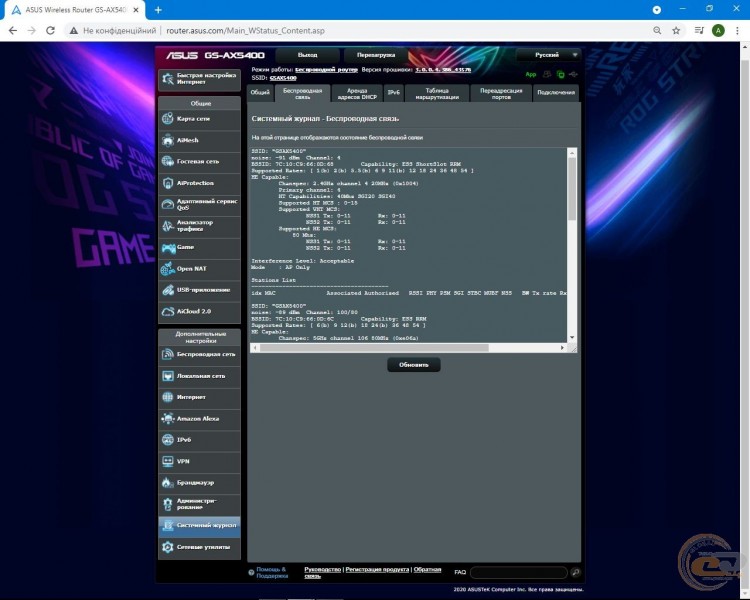Open AiCloud 2.0 cloud icon
This screenshot has height=600, width=750.
tap(167, 311)
